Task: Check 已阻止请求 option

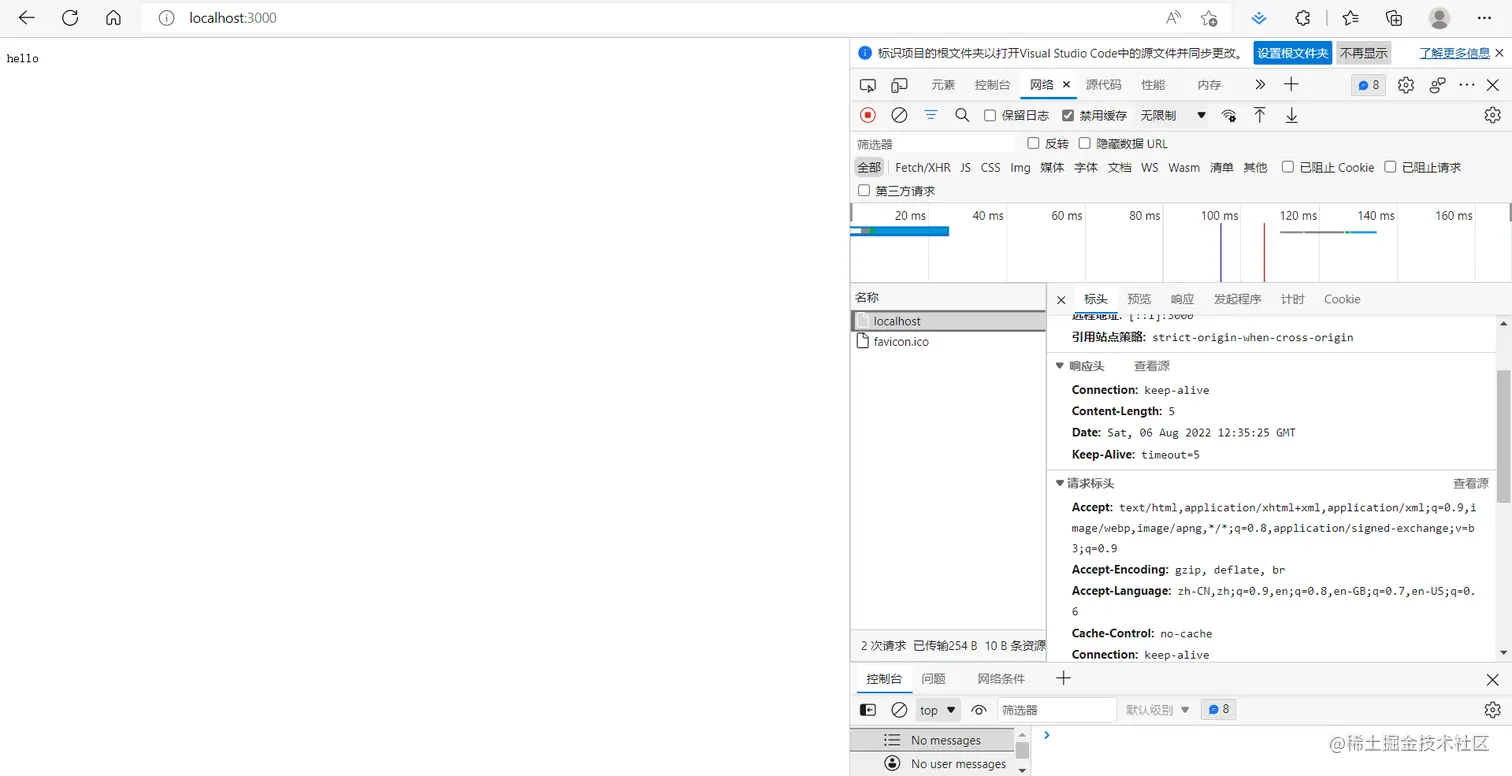Action: point(1390,167)
